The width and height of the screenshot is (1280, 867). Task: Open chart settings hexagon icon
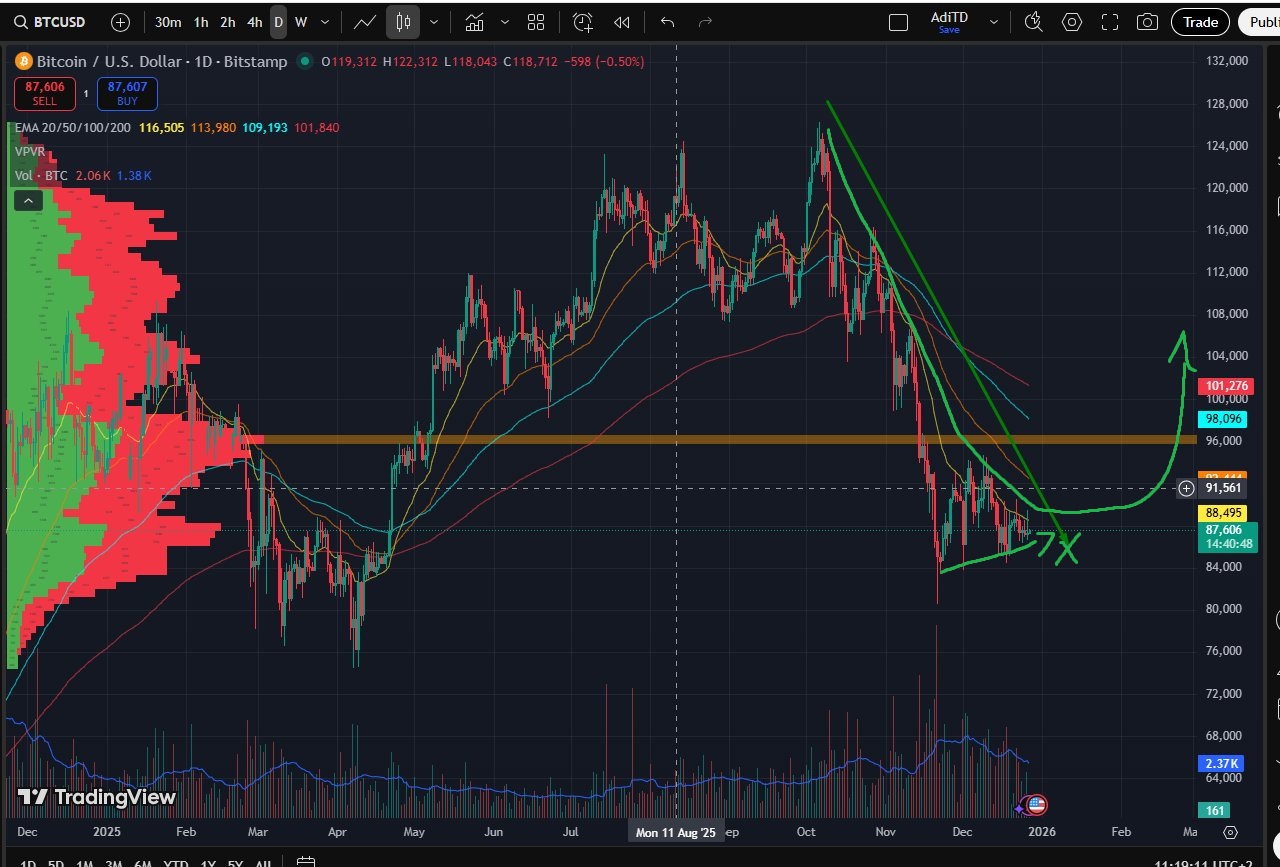1072,22
